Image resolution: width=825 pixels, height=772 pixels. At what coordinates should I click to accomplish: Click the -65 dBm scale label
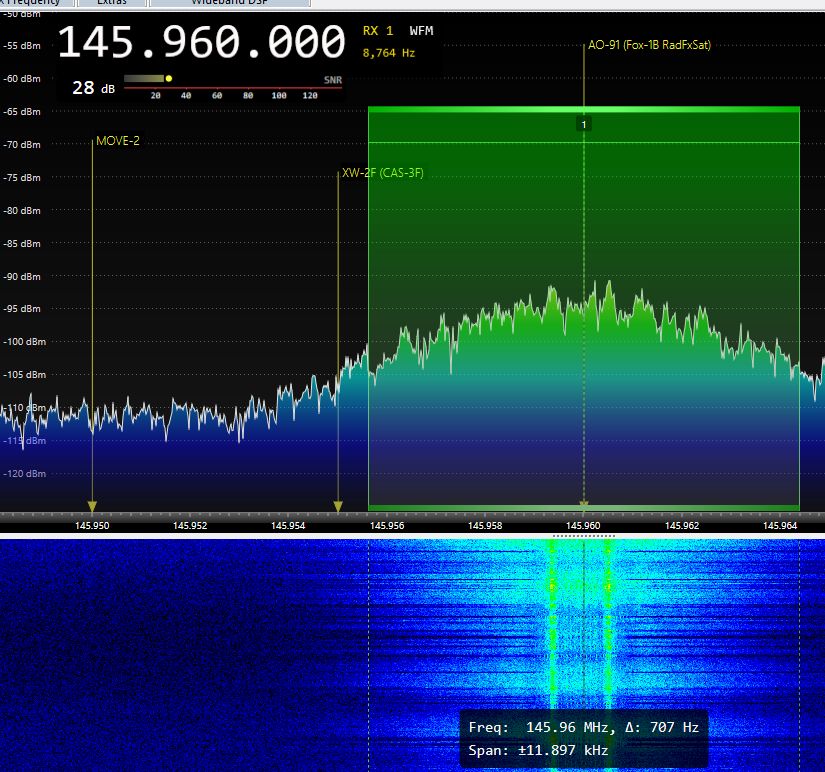click(22, 112)
